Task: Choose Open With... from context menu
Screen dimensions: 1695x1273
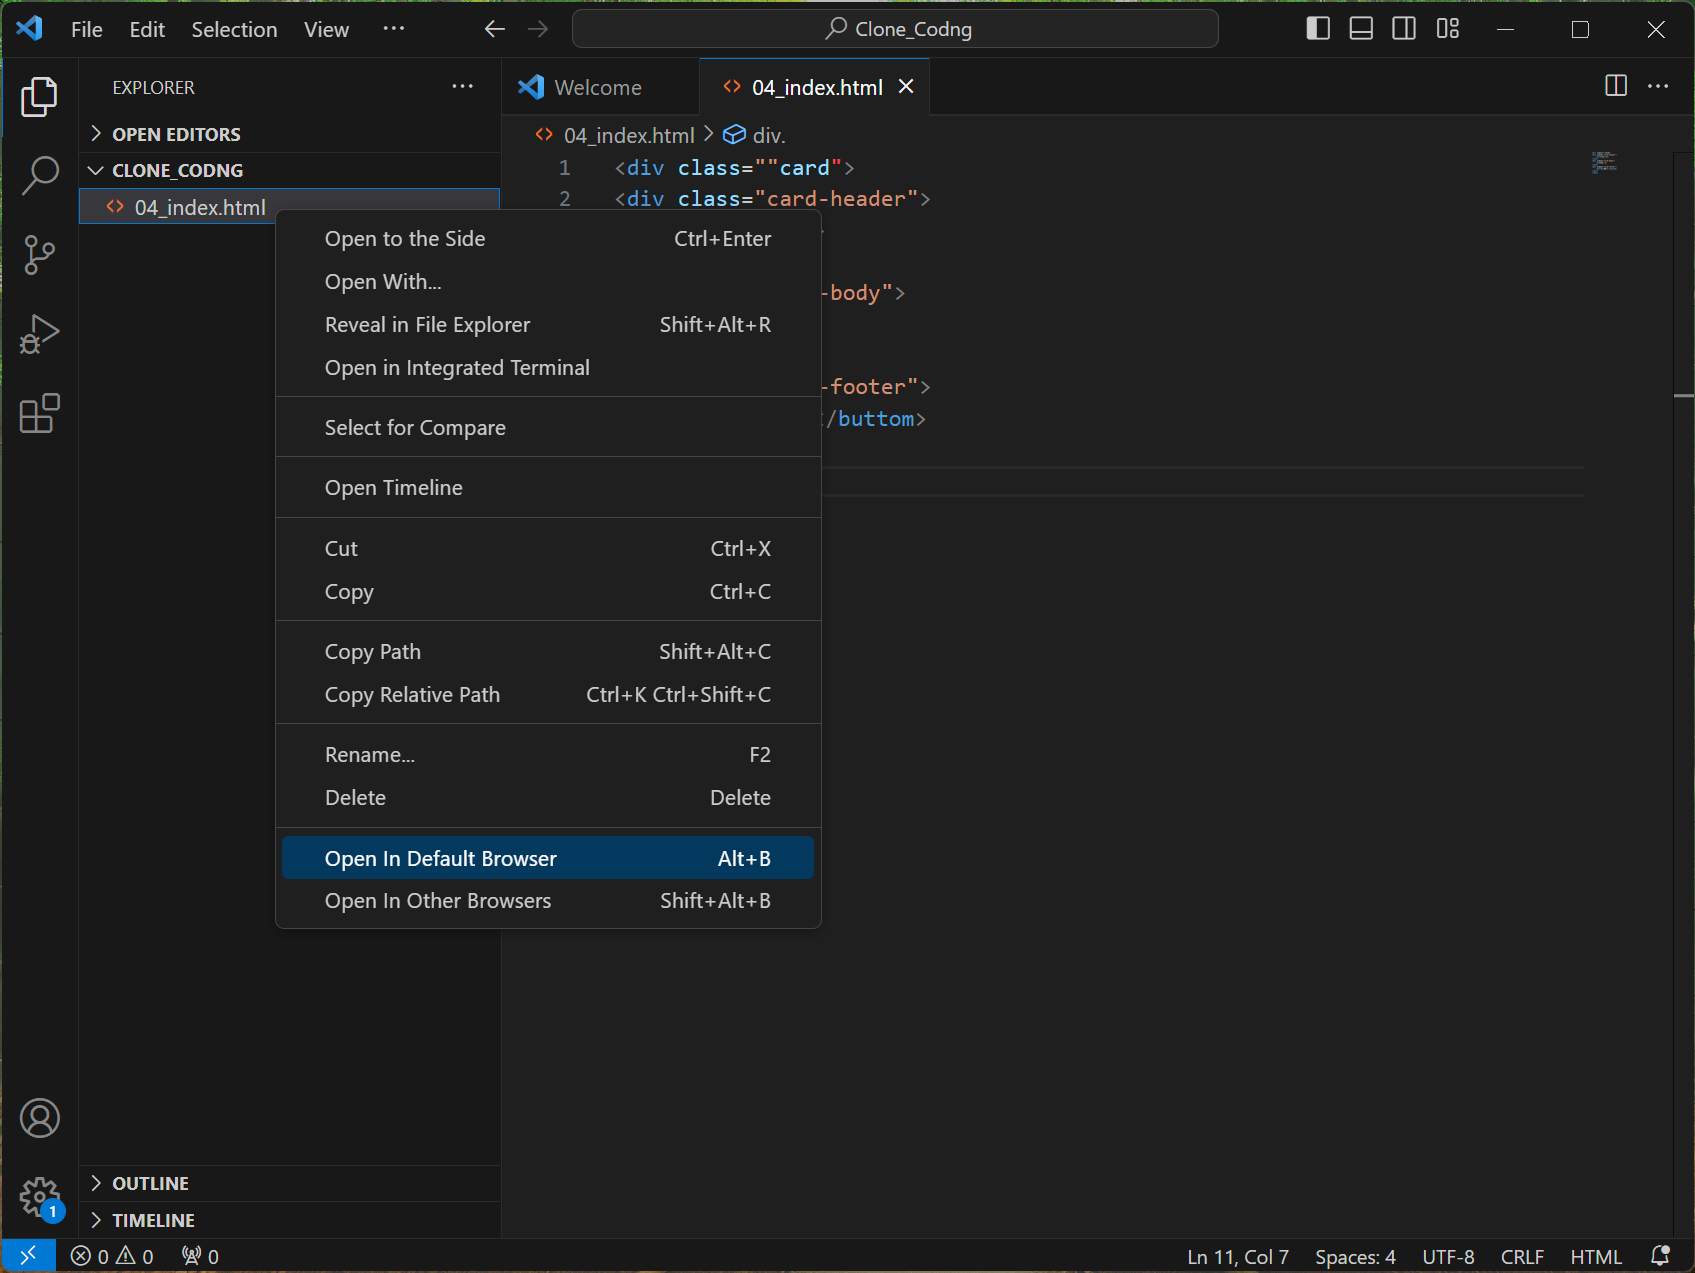Action: tap(548, 281)
